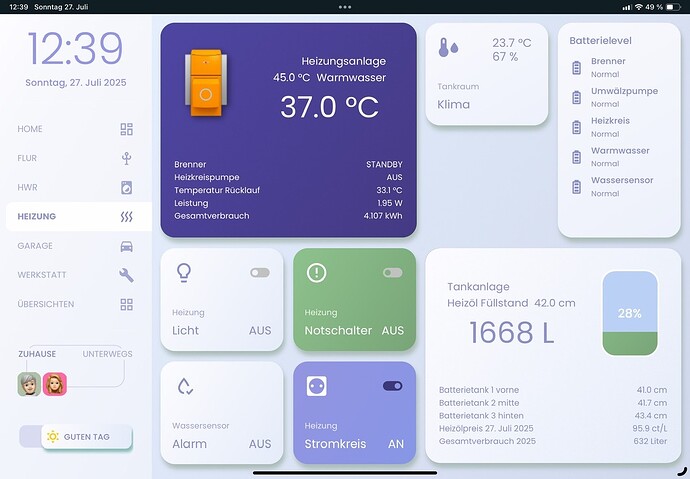Click the pink-haired person avatar
This screenshot has width=690, height=479.
click(54, 384)
